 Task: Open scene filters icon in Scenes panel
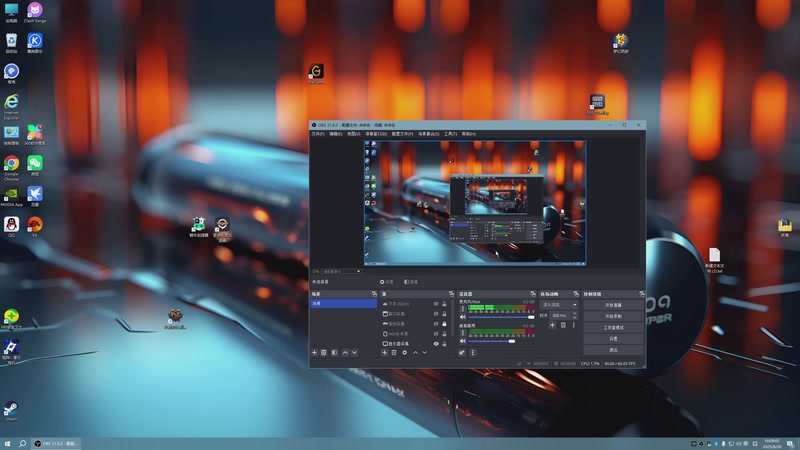[x=335, y=353]
